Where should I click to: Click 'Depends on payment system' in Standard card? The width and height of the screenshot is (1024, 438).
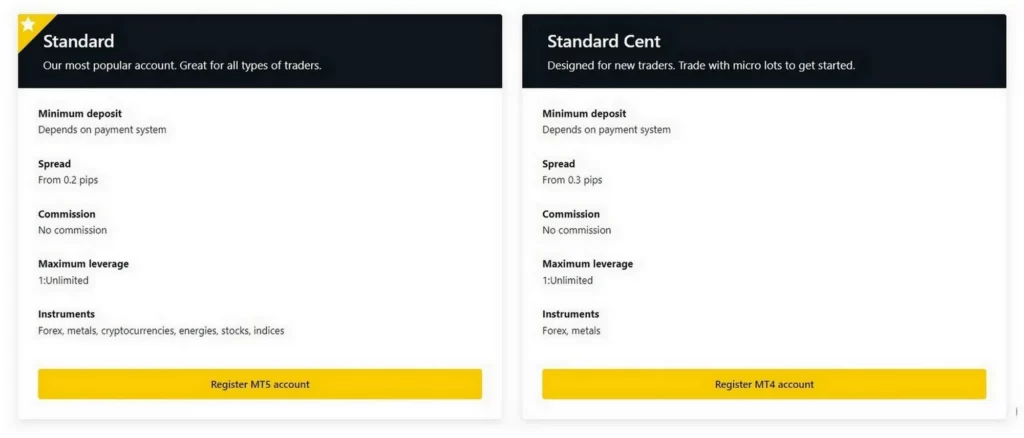point(102,130)
